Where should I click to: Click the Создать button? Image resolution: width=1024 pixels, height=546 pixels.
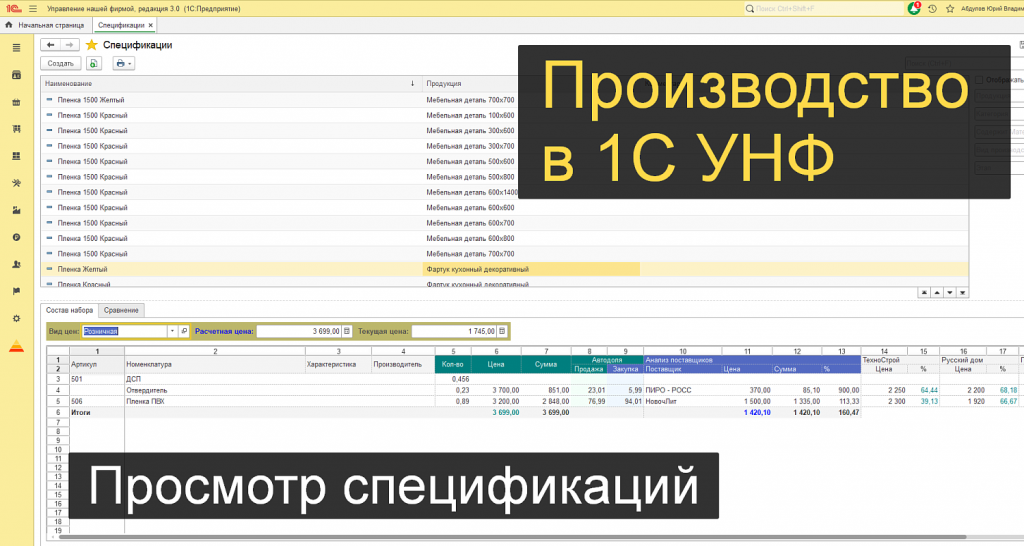point(61,63)
